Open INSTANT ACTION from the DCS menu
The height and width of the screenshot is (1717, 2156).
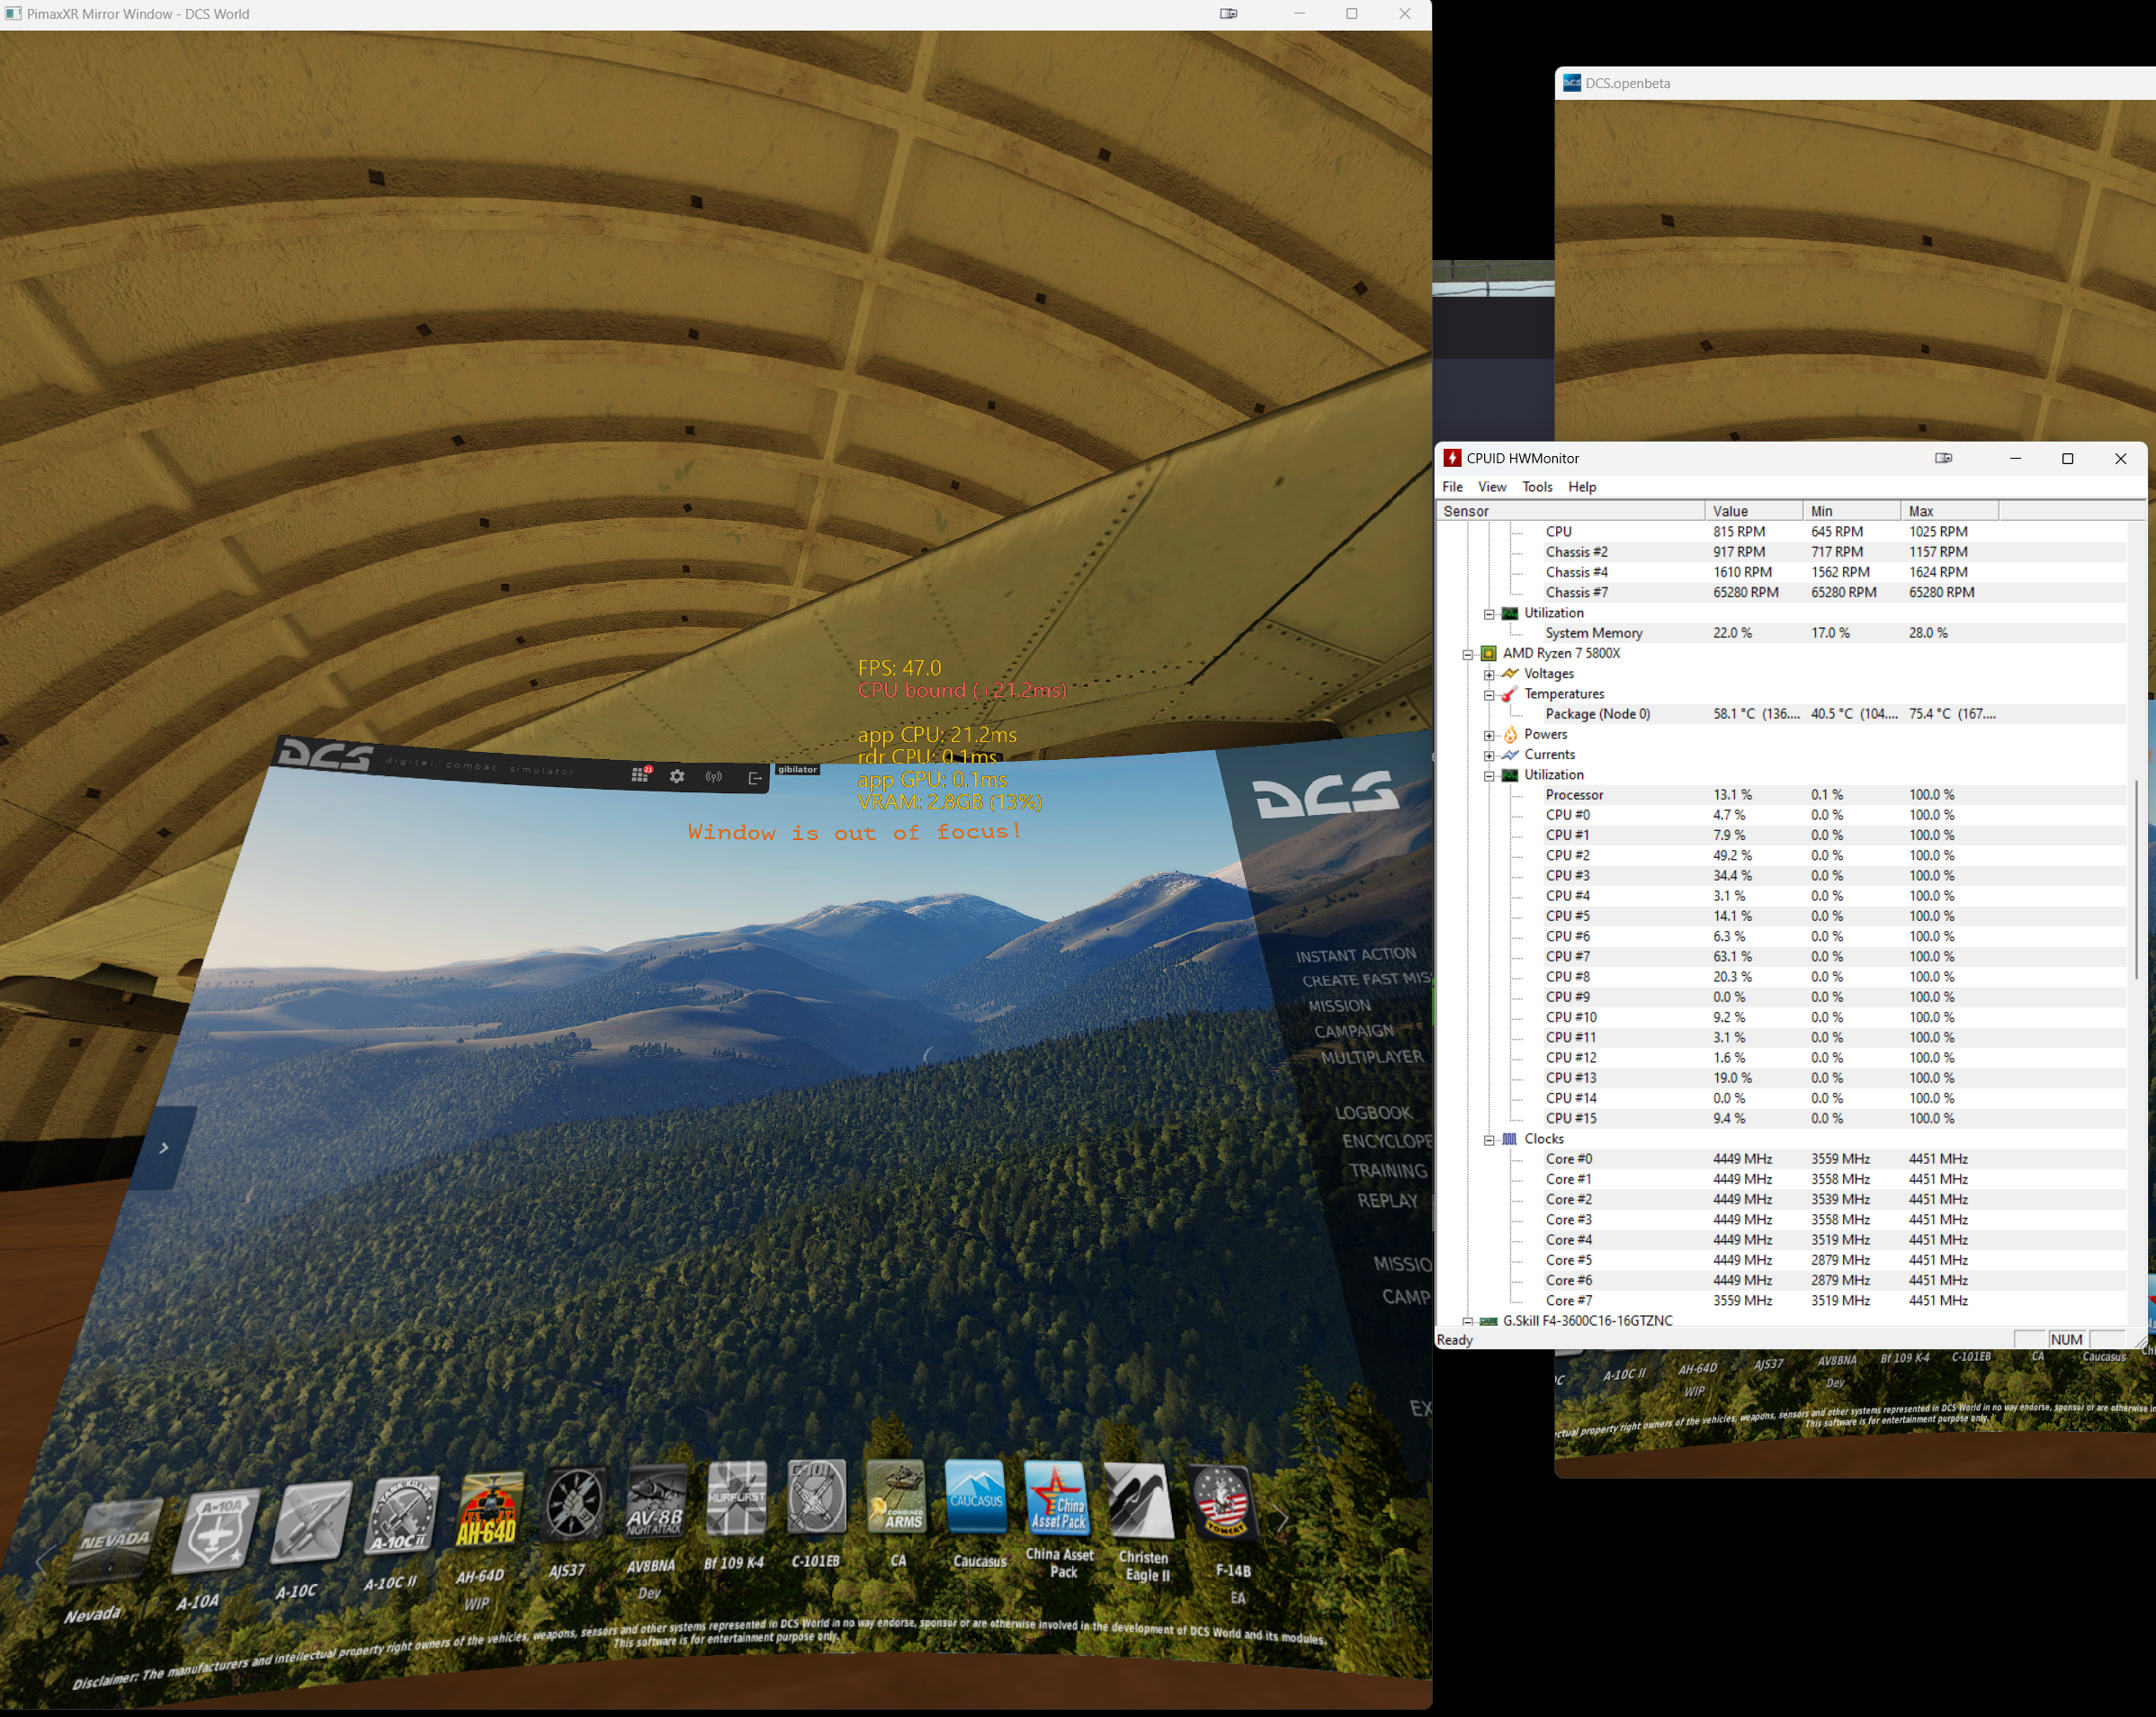click(1355, 955)
